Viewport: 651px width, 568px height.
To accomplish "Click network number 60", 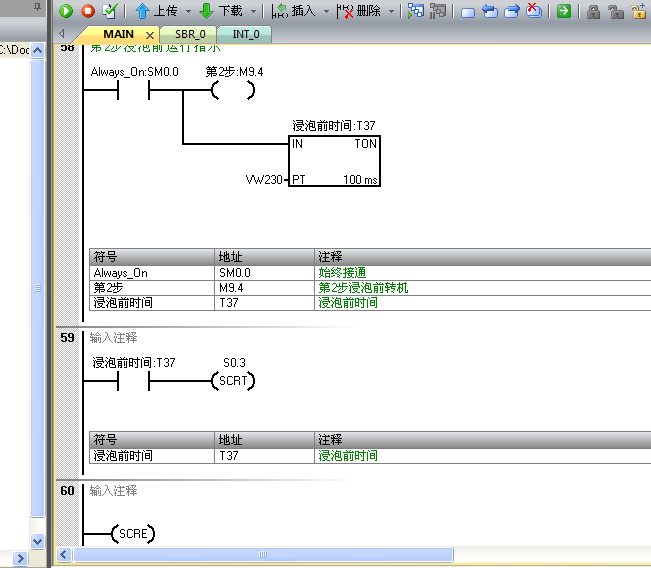I will coord(67,491).
